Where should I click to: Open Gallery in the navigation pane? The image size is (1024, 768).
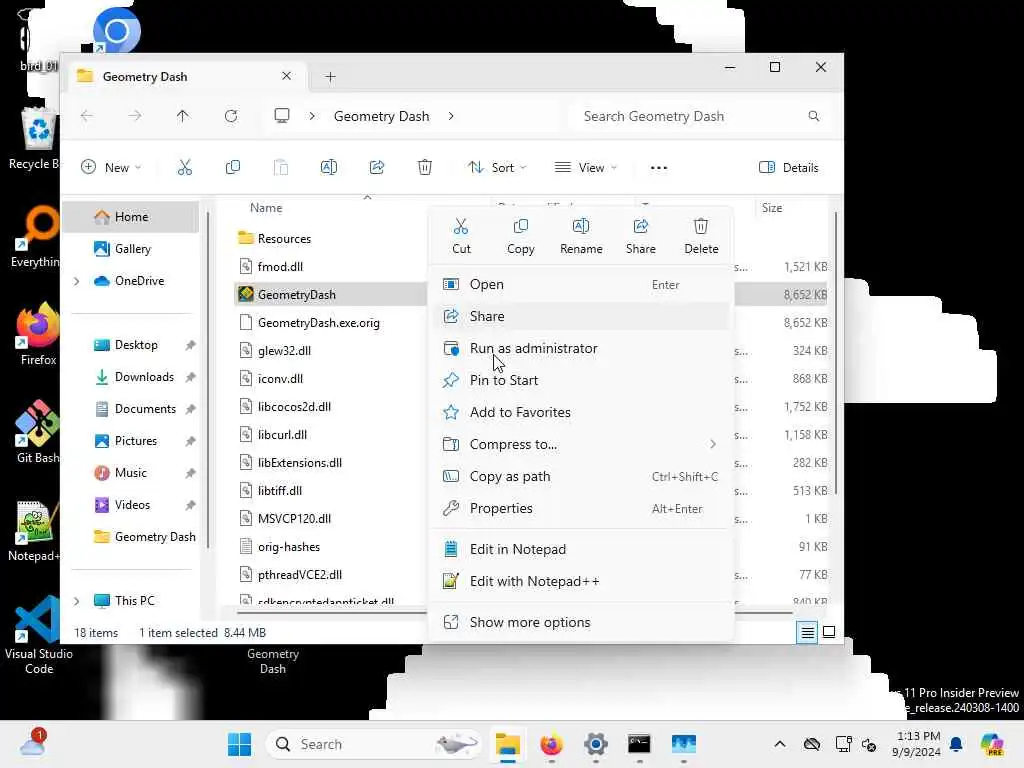[x=131, y=249]
